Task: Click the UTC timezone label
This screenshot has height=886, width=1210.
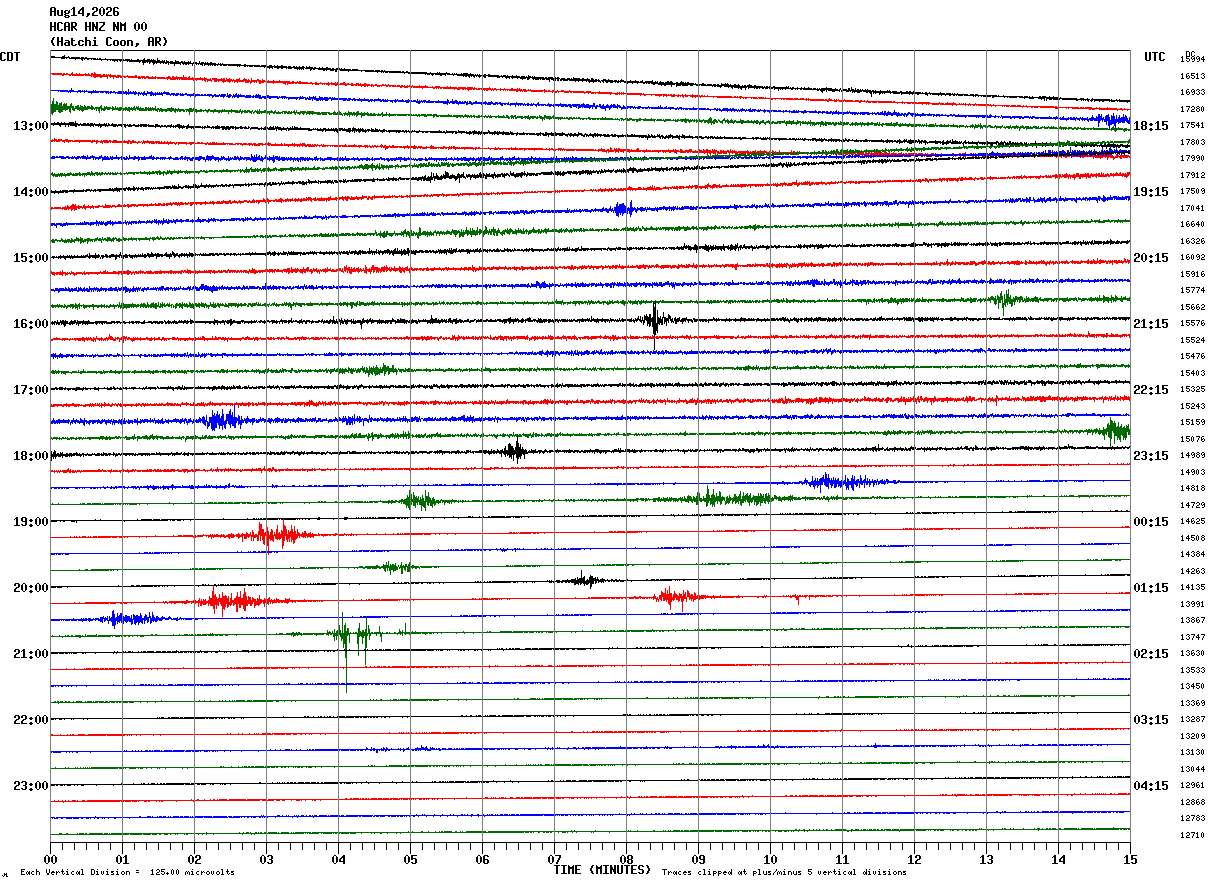Action: point(1155,57)
